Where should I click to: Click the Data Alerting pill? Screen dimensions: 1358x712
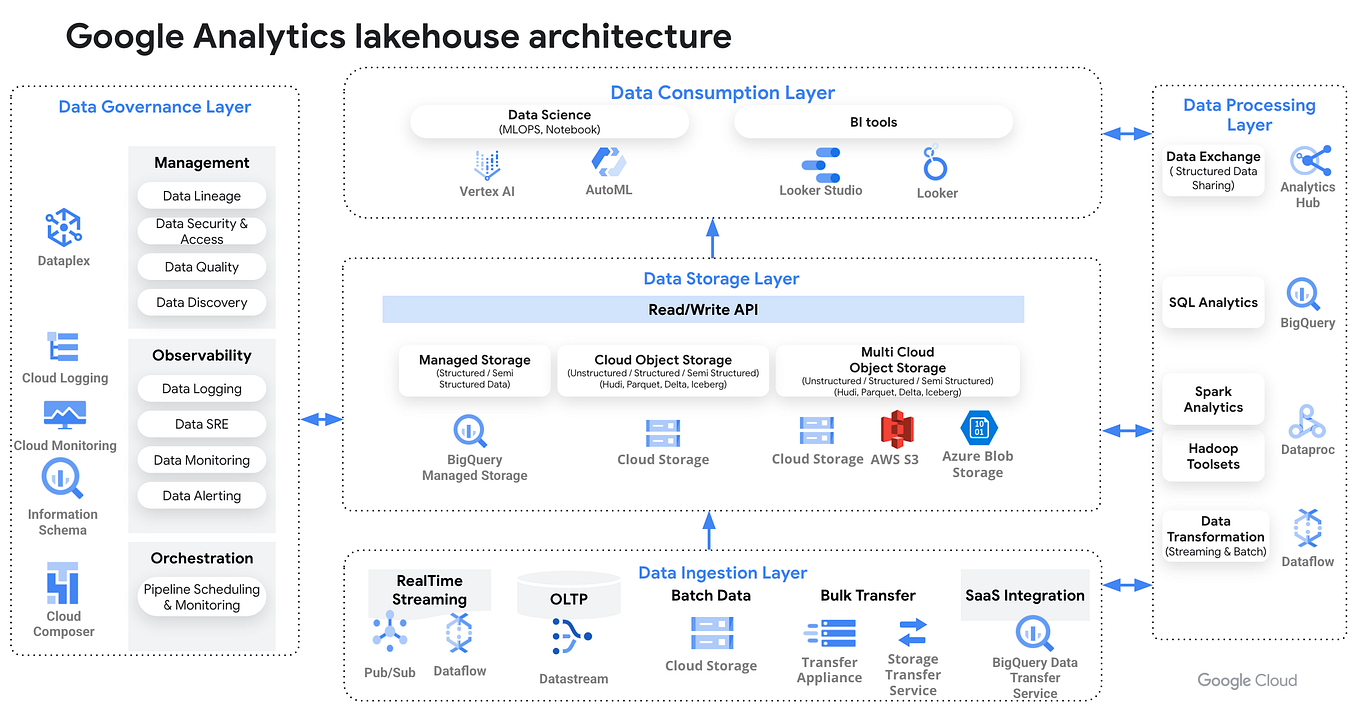click(x=201, y=495)
